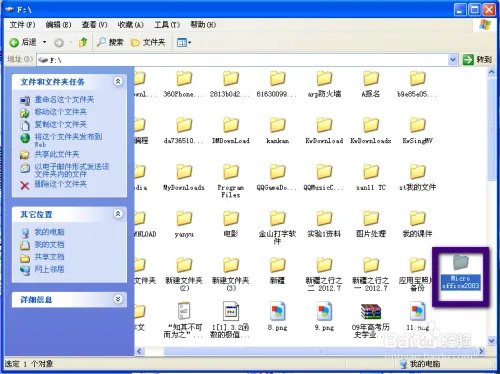The width and height of the screenshot is (500, 374).
Task: Open 网上邻居 in other places
Action: click(x=49, y=269)
